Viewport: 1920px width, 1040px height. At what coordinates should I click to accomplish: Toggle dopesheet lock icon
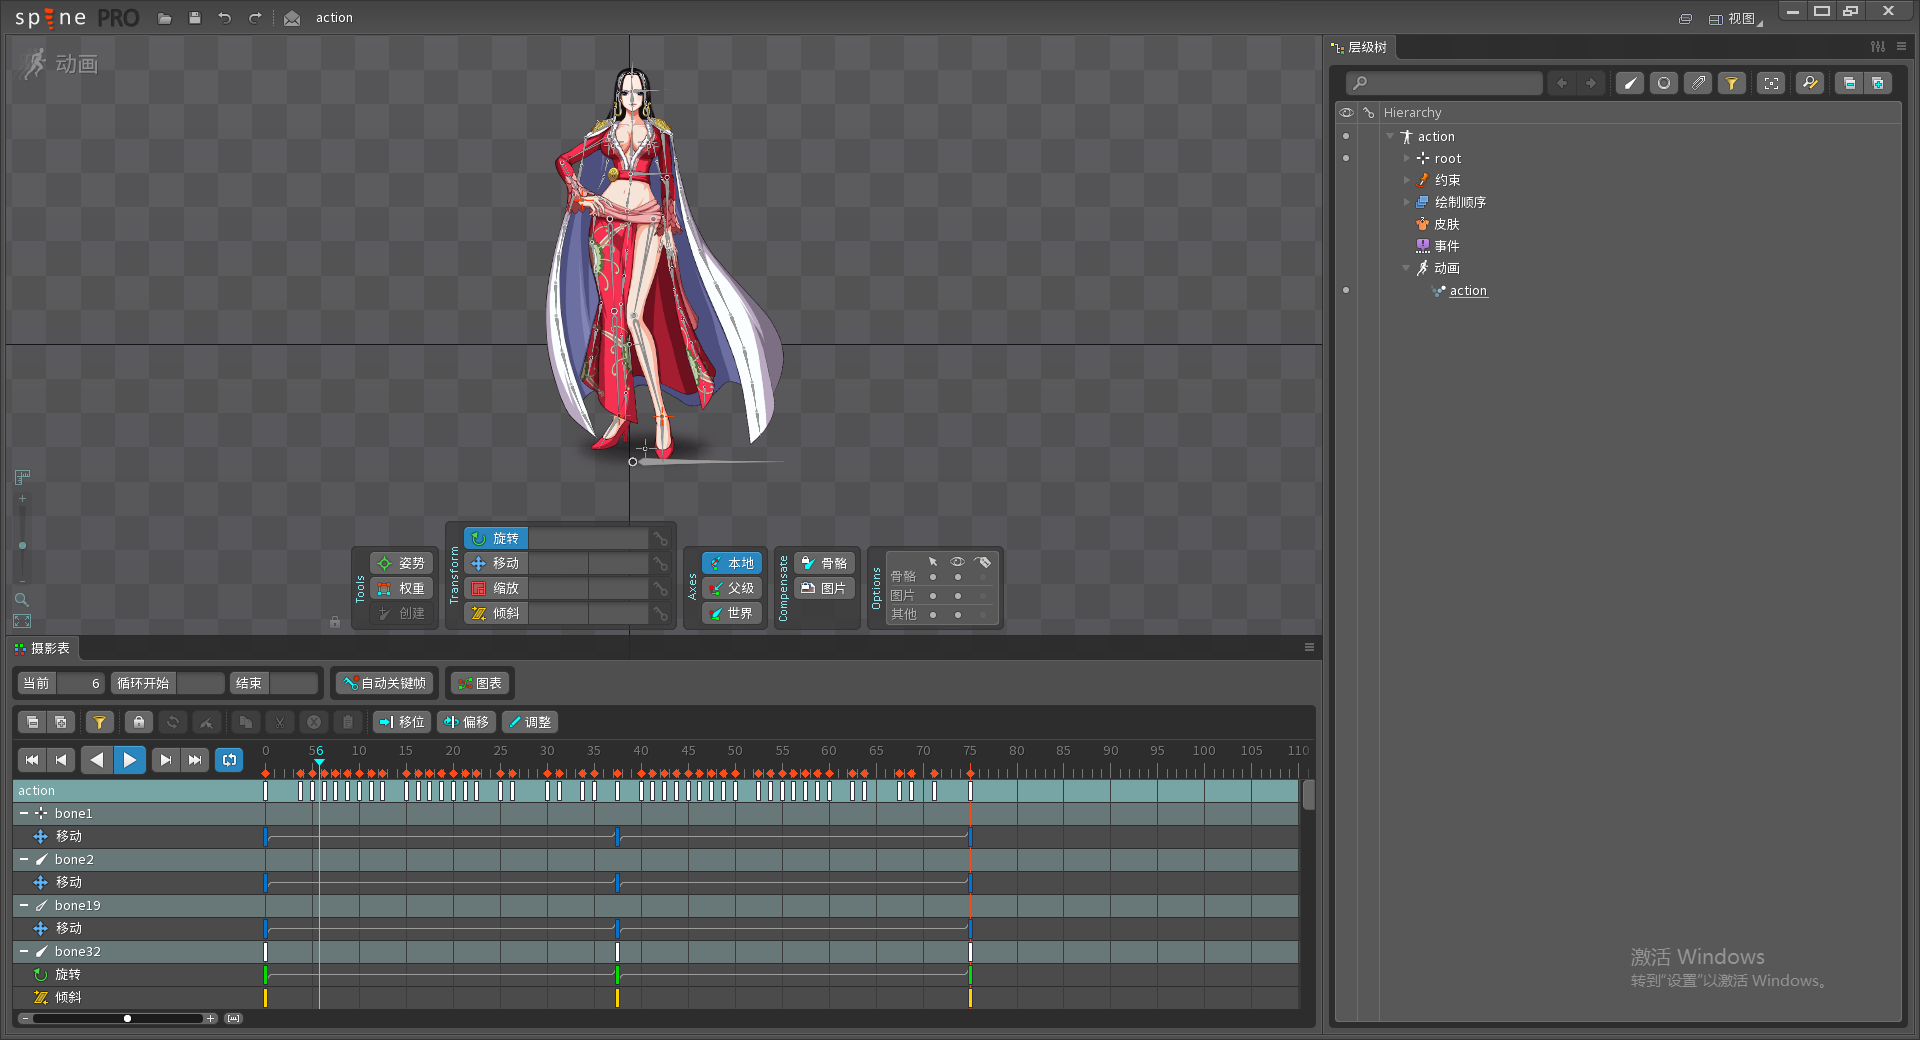[x=138, y=722]
